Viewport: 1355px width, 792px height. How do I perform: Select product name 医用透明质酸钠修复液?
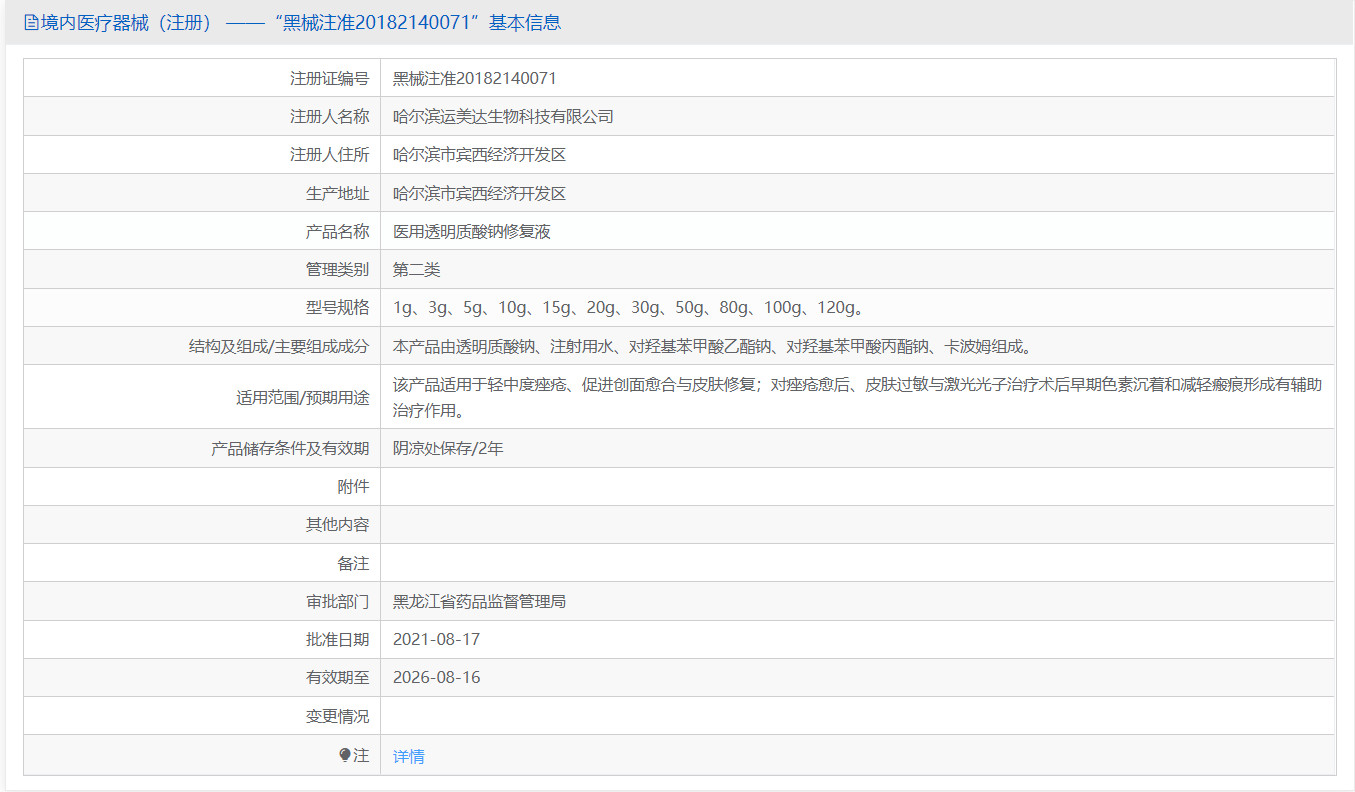(x=472, y=231)
